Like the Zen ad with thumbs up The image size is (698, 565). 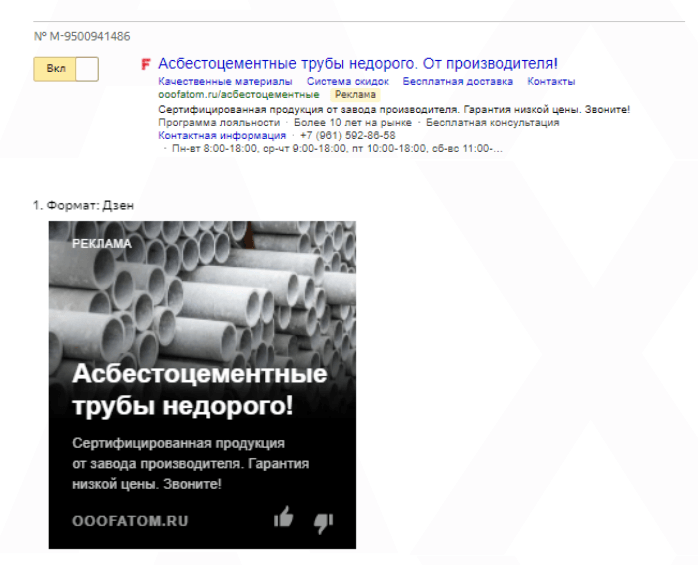coord(284,517)
